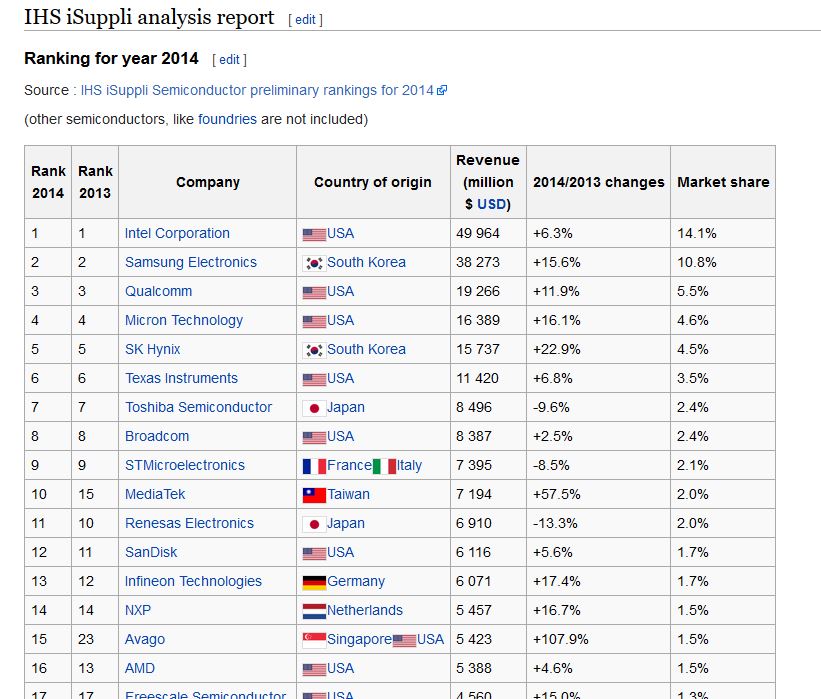Click the revenue value 38 273
The width and height of the screenshot is (821, 699).
click(x=478, y=262)
